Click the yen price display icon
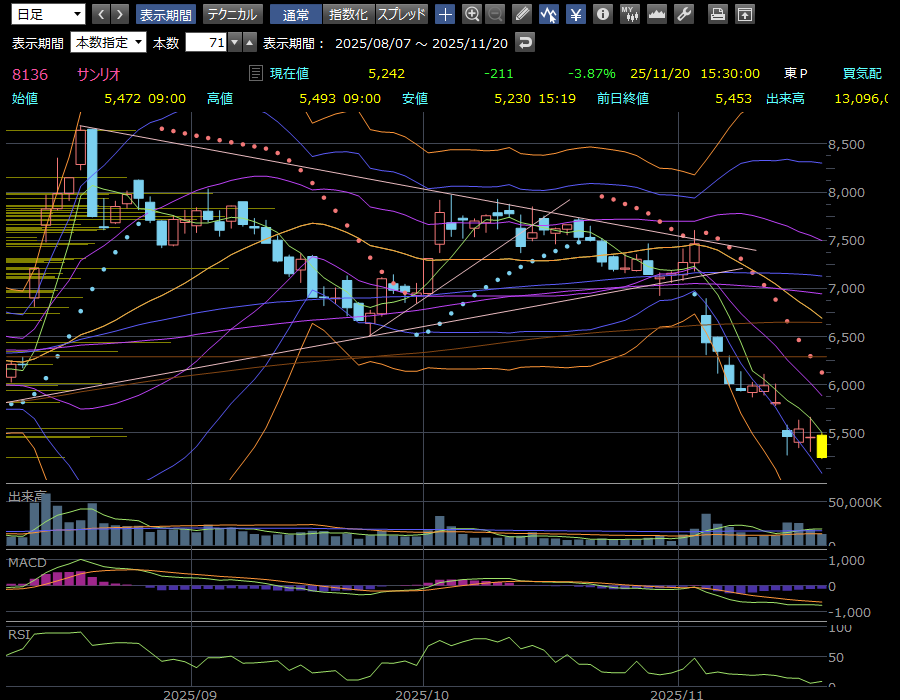The height and width of the screenshot is (700, 900). 576,14
